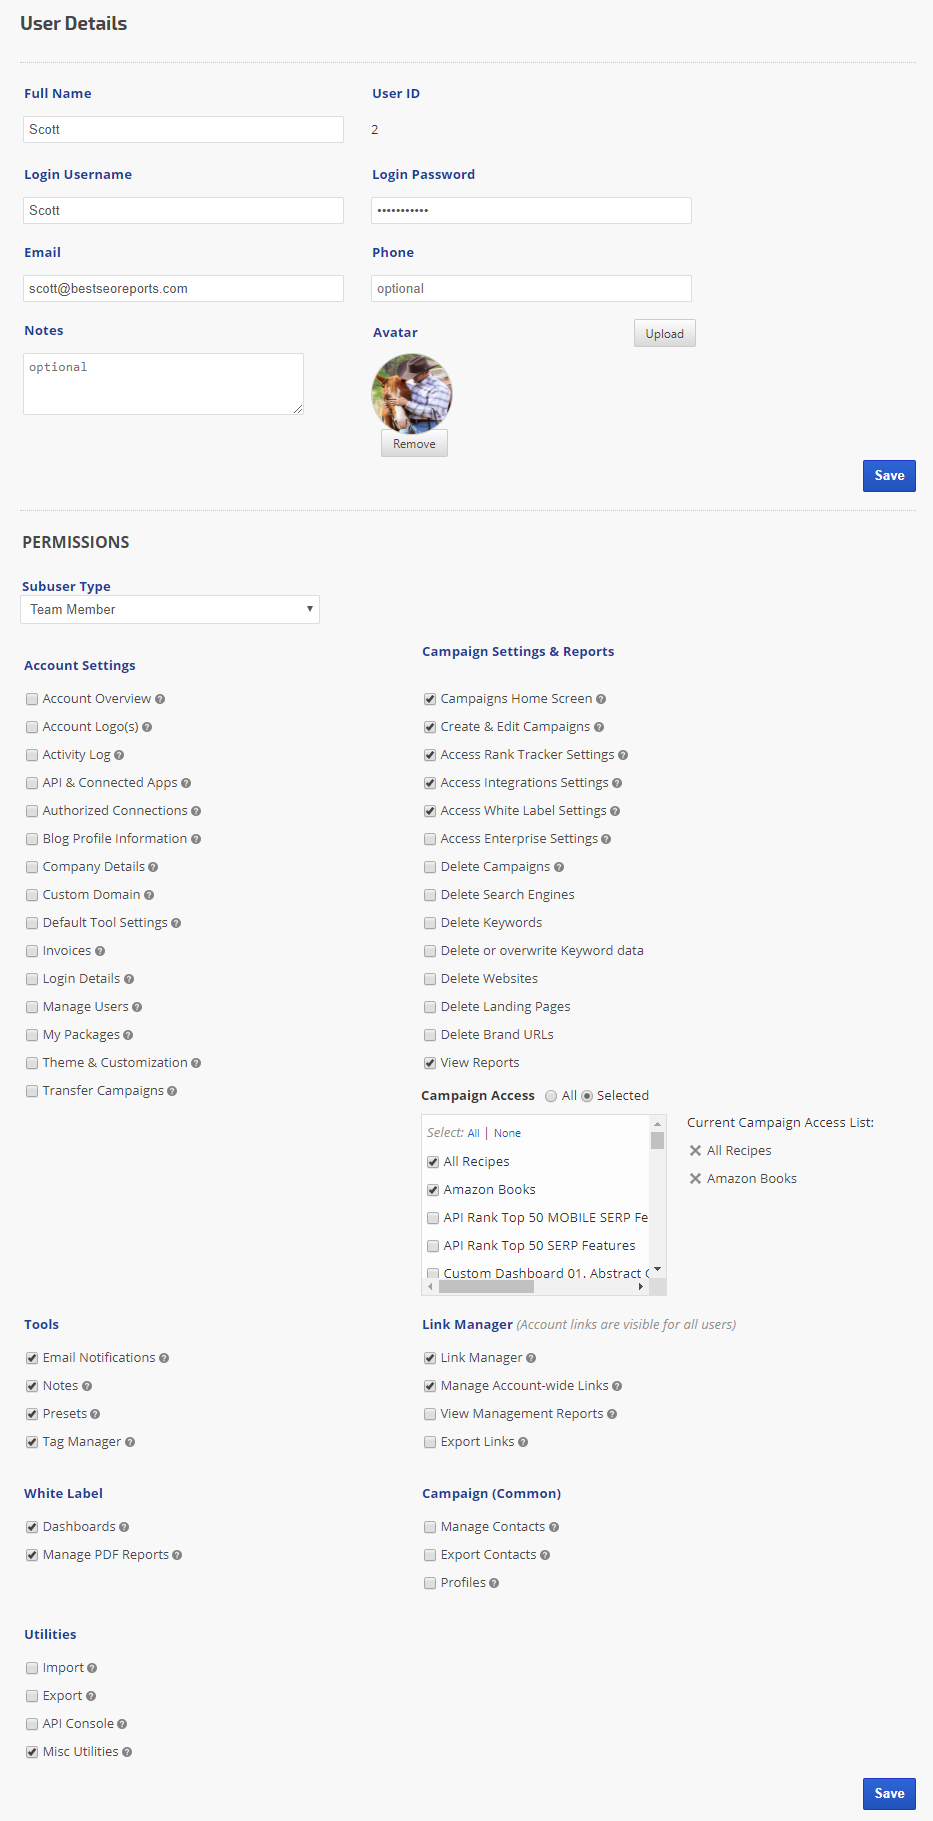Image resolution: width=933 pixels, height=1821 pixels.
Task: Enable the Invoices permission checkbox
Action: [x=32, y=951]
